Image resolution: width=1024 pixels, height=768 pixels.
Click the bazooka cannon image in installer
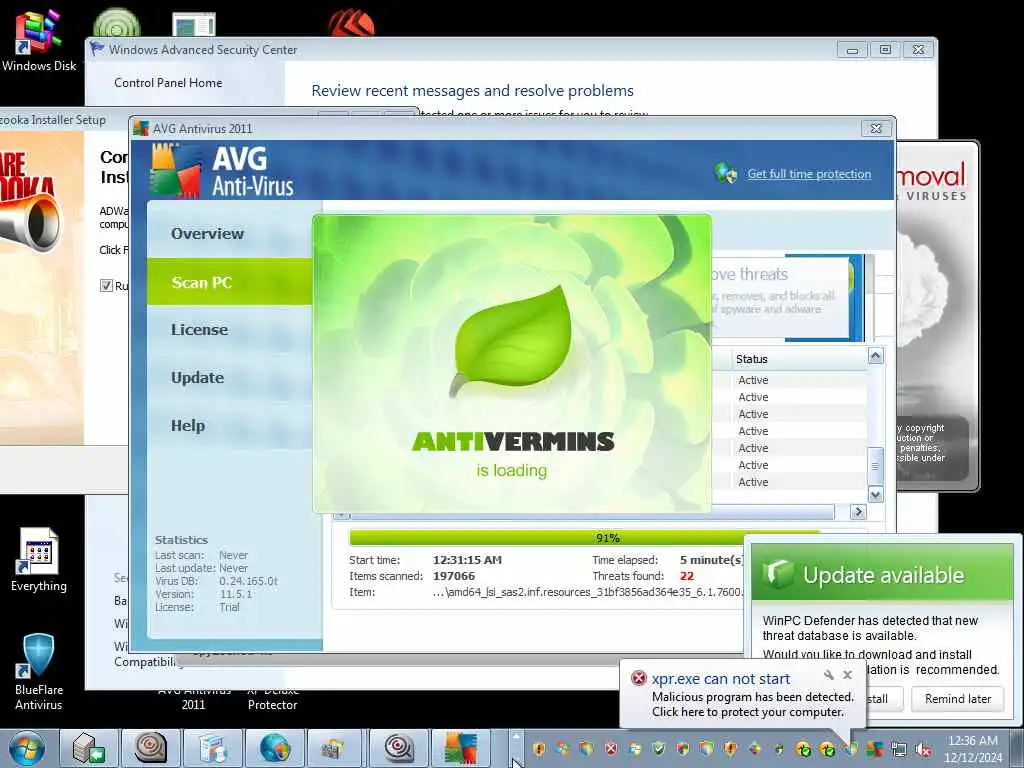pyautogui.click(x=31, y=222)
